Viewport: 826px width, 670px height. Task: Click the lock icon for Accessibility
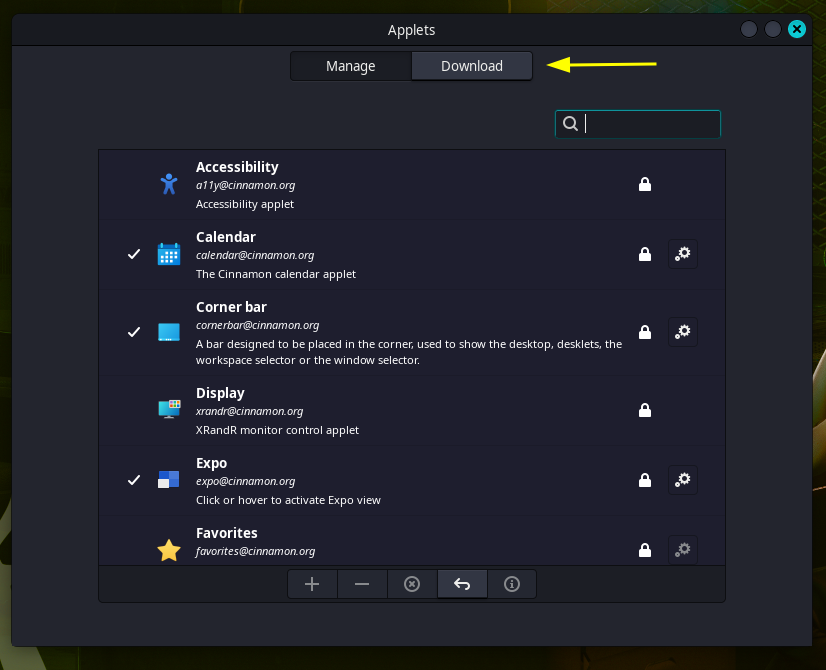coord(645,184)
